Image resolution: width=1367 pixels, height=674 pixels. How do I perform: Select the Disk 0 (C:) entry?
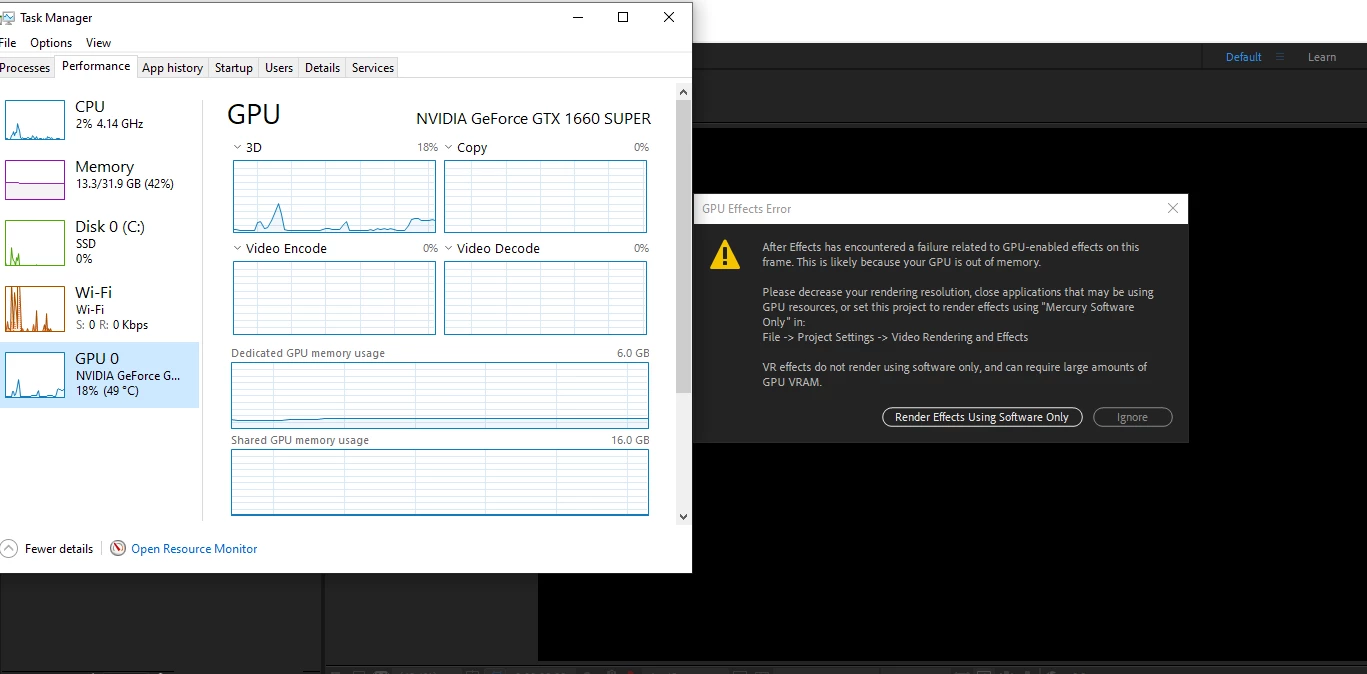[100, 242]
